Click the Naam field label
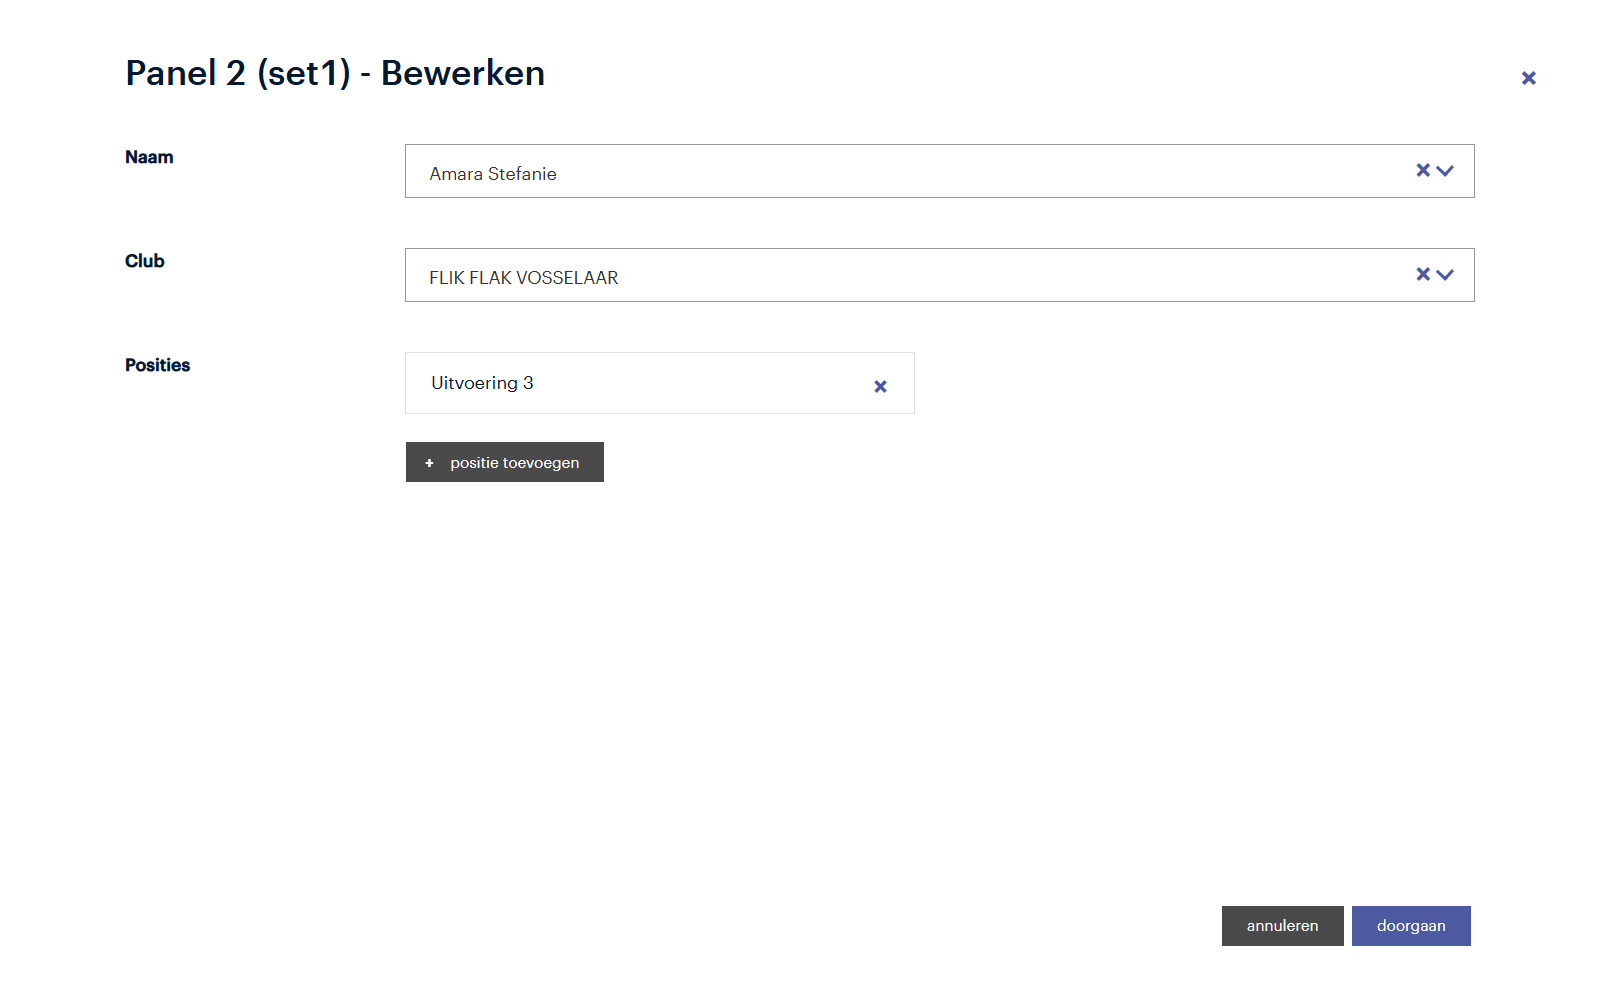This screenshot has width=1600, height=1000. click(149, 157)
